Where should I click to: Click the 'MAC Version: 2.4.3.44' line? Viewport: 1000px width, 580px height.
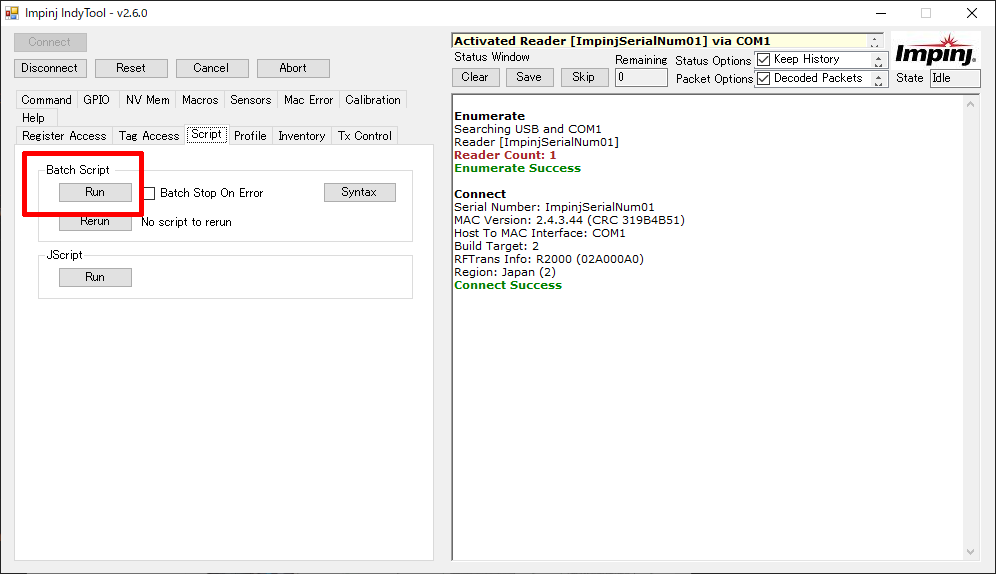click(x=571, y=221)
